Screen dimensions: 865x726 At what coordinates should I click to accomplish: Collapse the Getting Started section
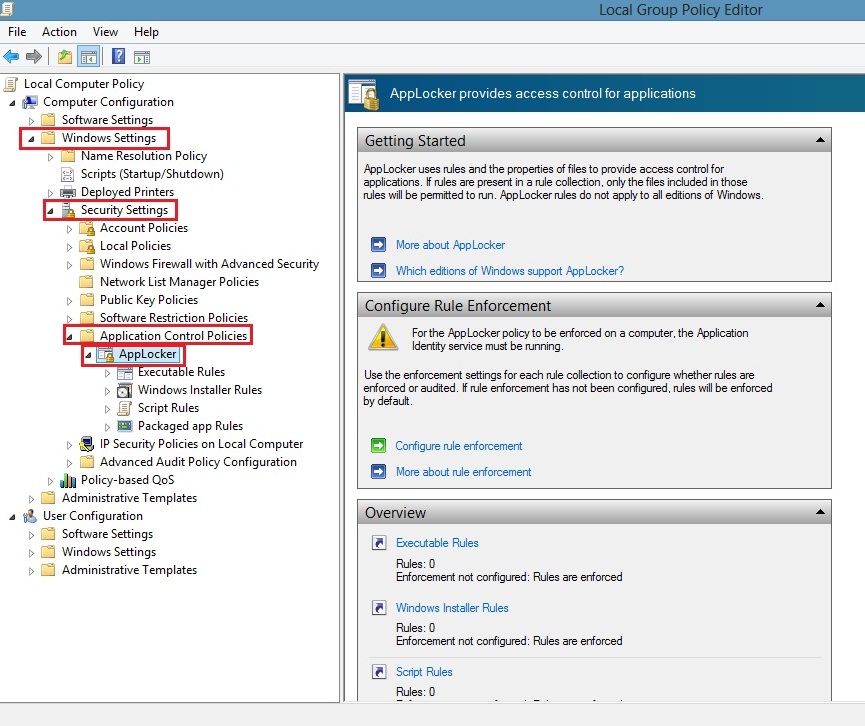[x=820, y=140]
